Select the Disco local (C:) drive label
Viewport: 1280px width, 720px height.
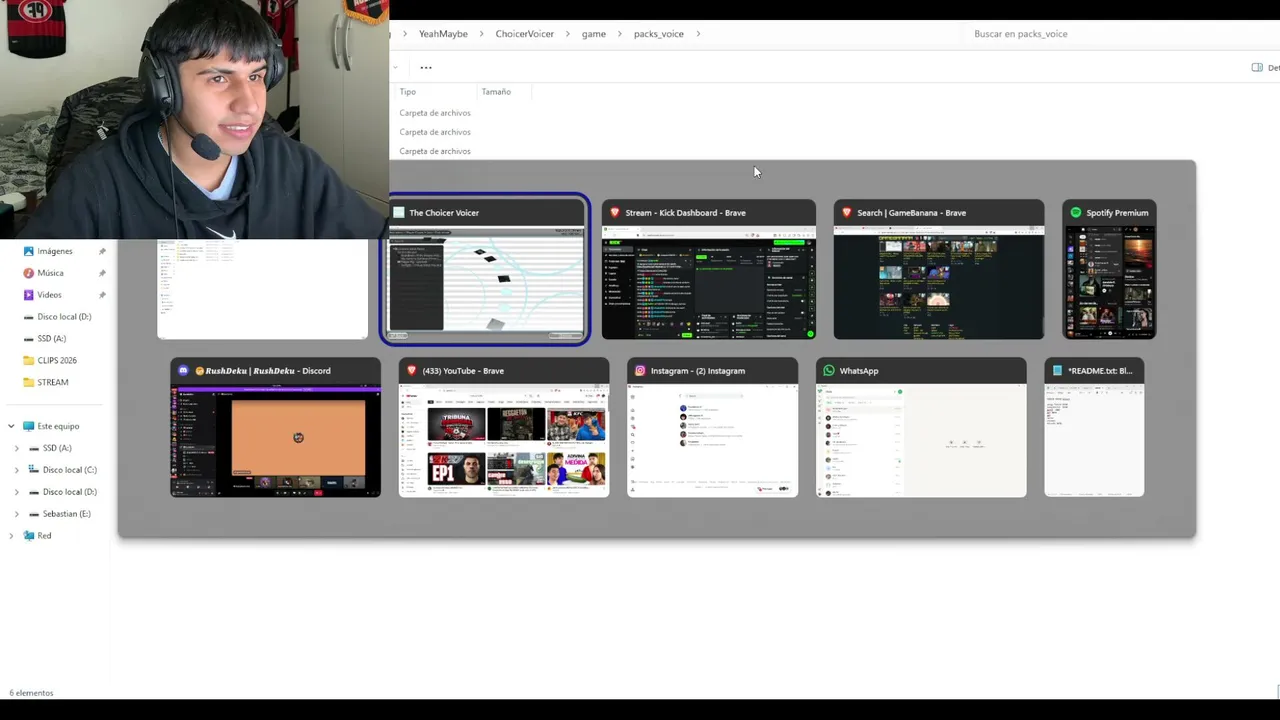(x=70, y=470)
